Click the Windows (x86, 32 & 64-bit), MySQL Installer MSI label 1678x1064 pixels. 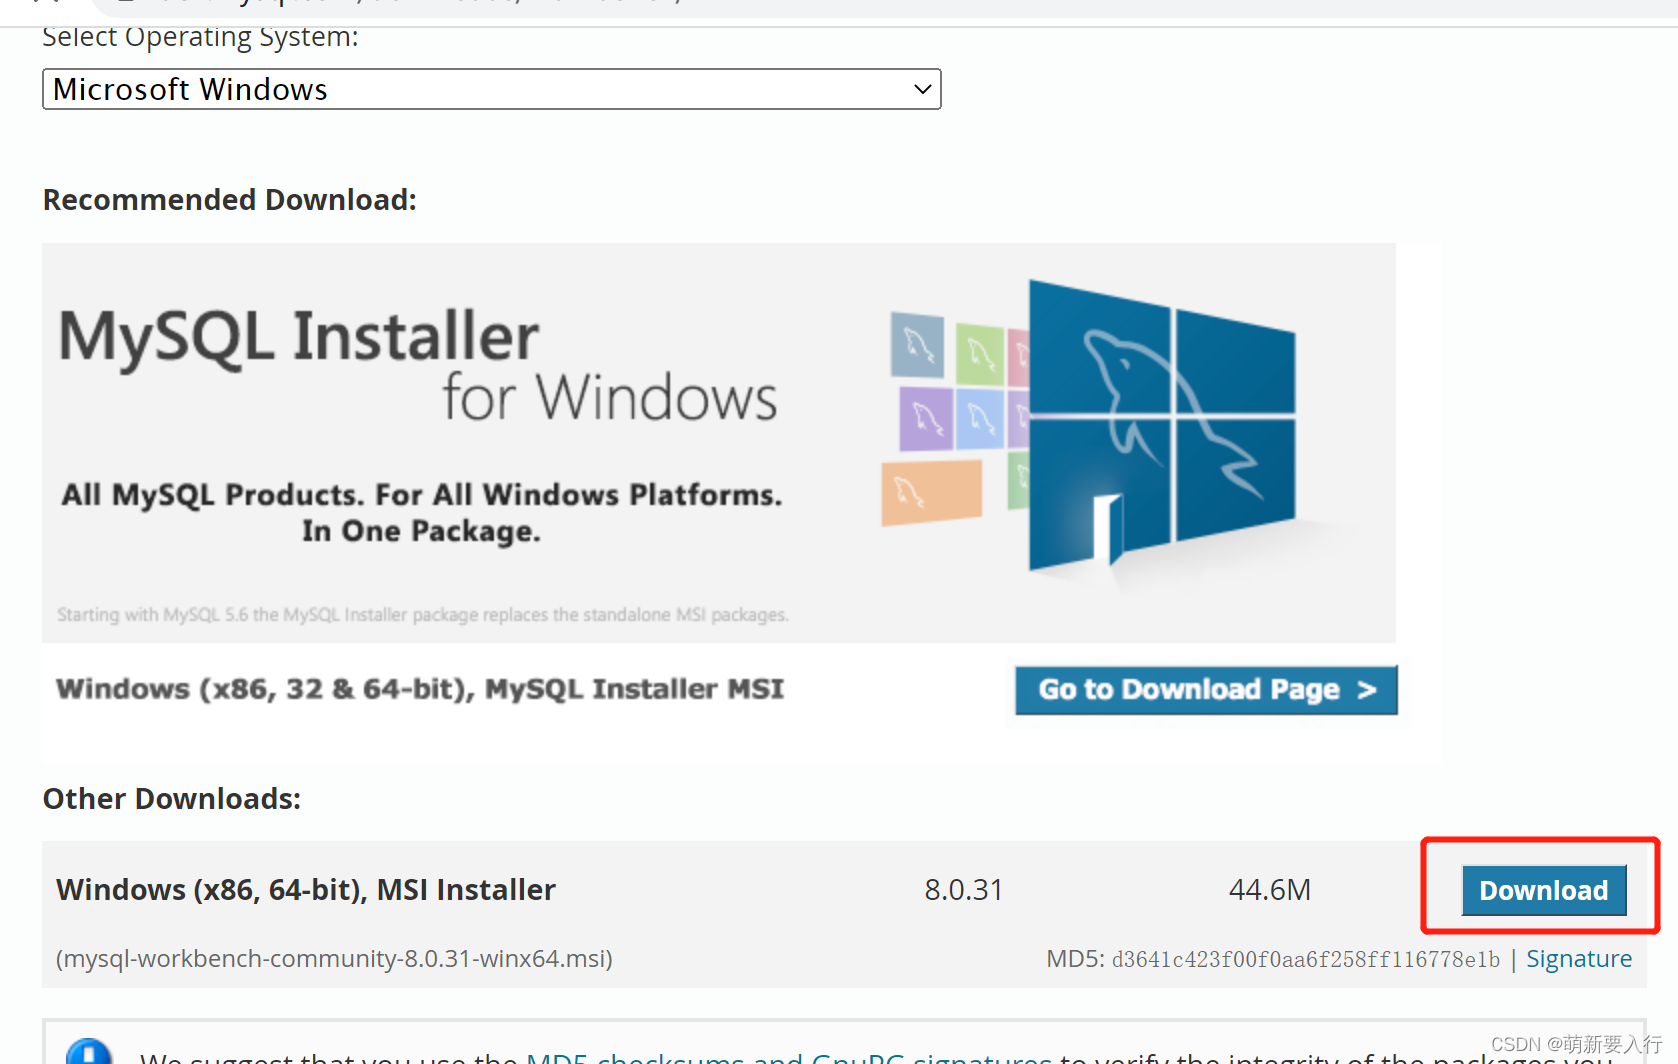click(420, 689)
